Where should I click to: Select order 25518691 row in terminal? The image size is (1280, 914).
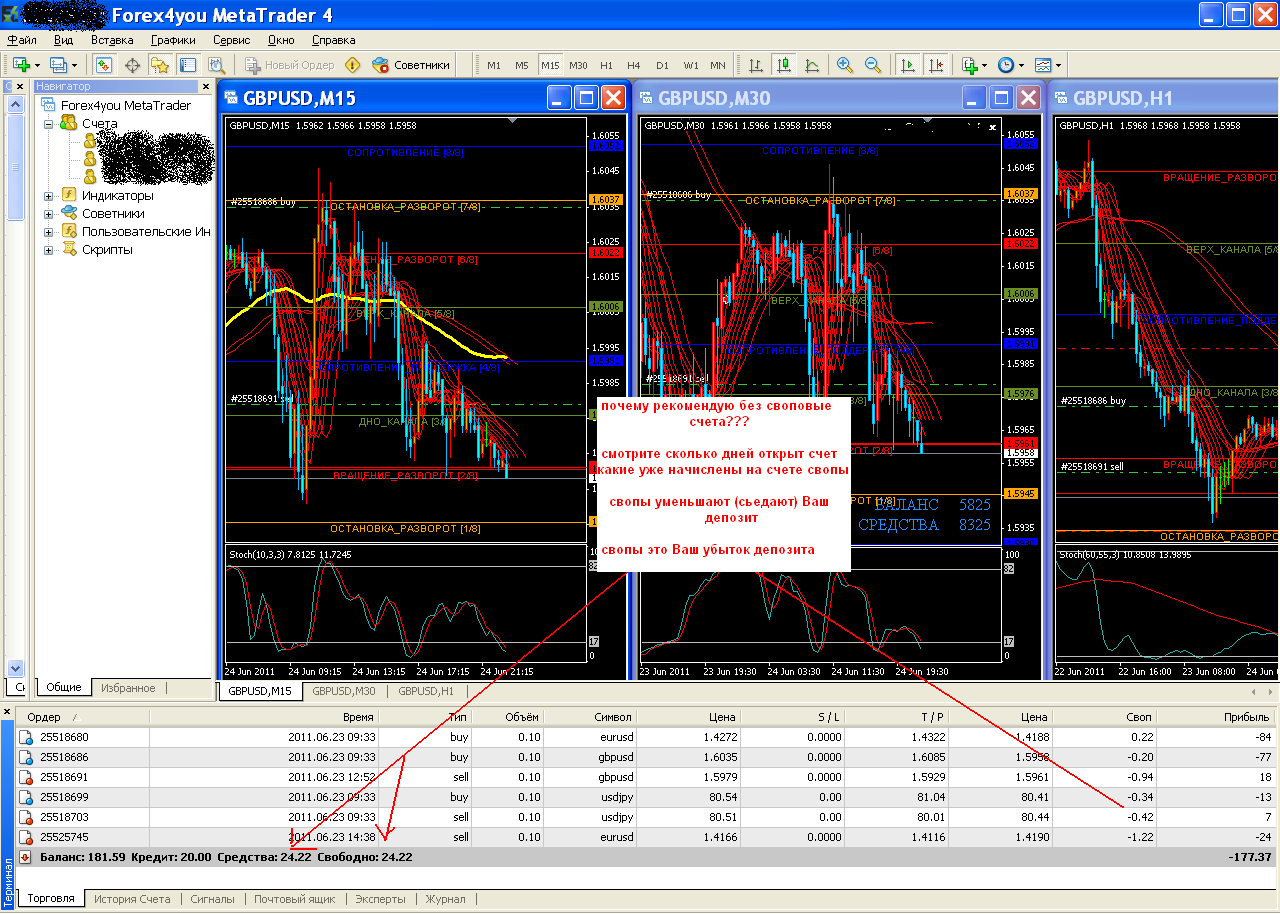(646, 777)
